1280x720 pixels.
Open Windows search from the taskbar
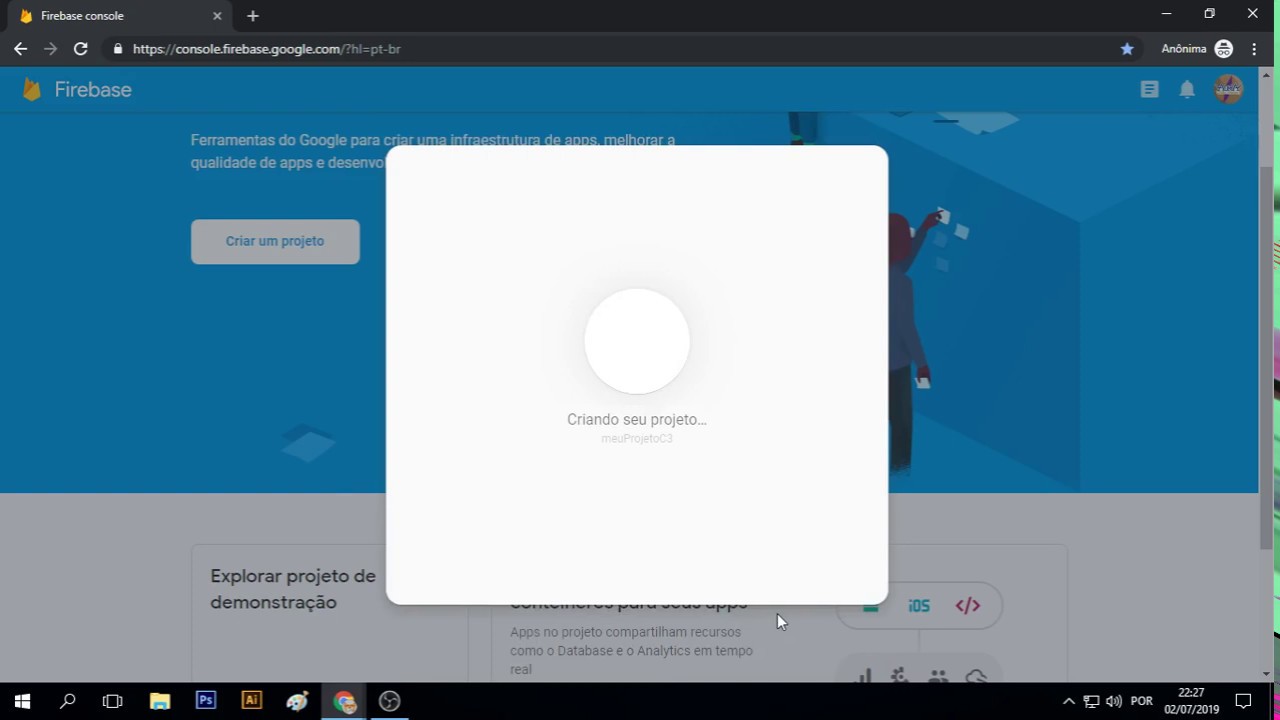pos(67,701)
